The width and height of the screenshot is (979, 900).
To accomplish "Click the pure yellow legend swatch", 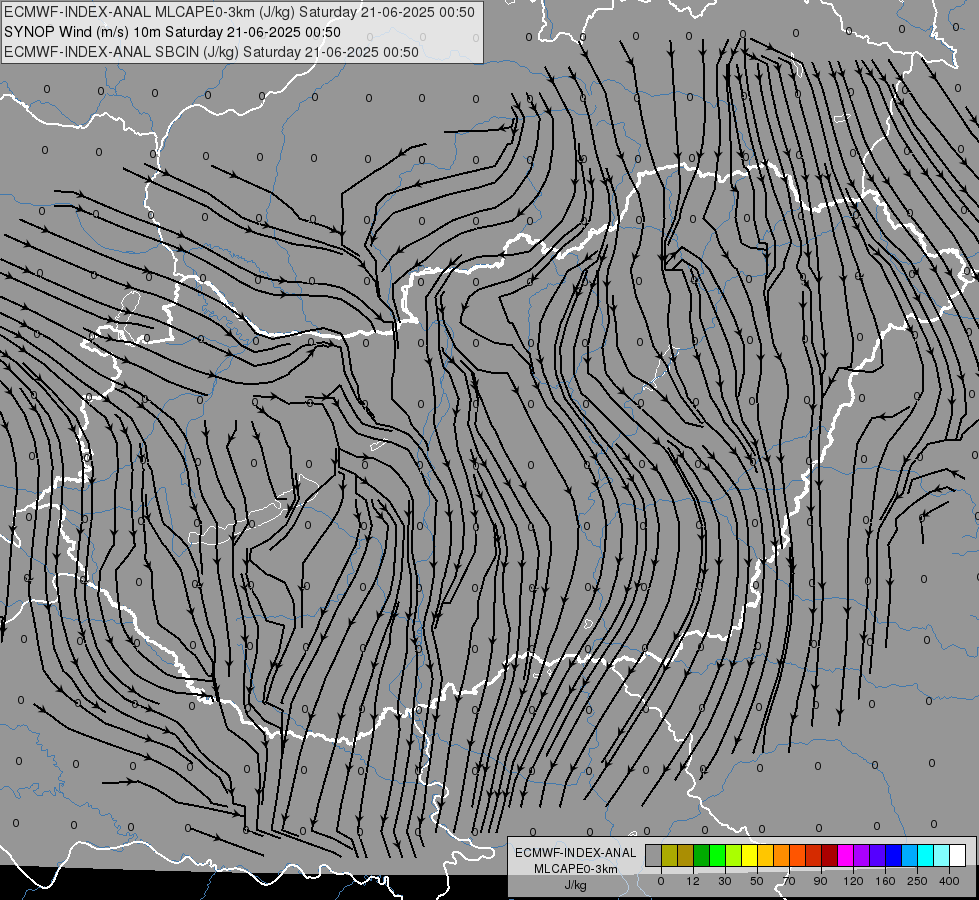I will (749, 855).
